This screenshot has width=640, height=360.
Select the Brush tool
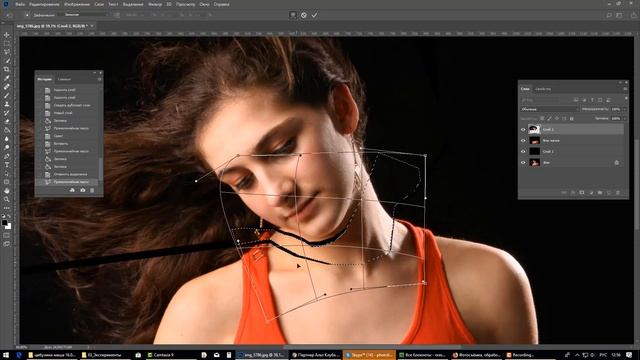pos(7,95)
